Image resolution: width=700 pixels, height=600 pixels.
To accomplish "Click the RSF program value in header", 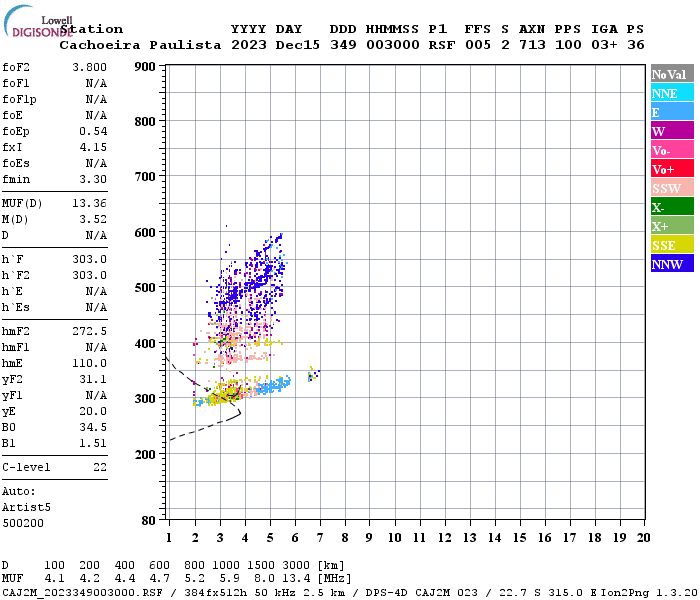I will click(442, 45).
